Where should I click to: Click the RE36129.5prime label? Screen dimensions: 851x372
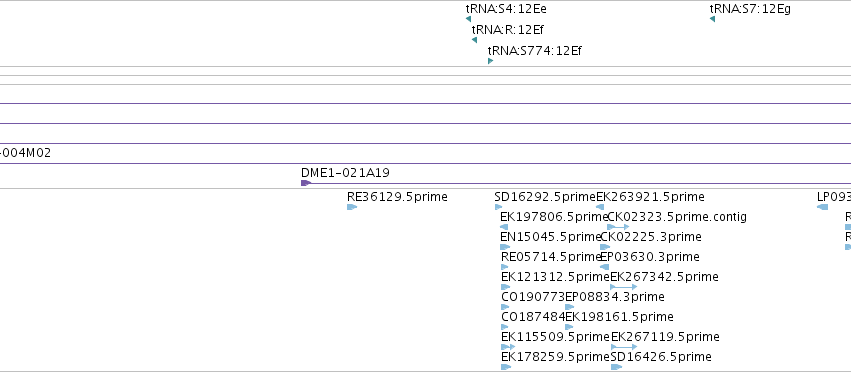[x=397, y=197]
